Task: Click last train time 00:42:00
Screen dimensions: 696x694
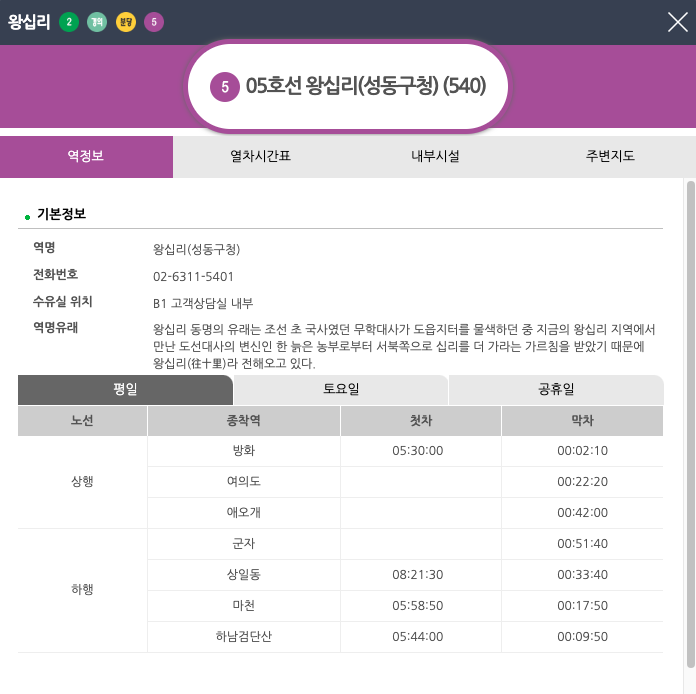Action: 582,513
